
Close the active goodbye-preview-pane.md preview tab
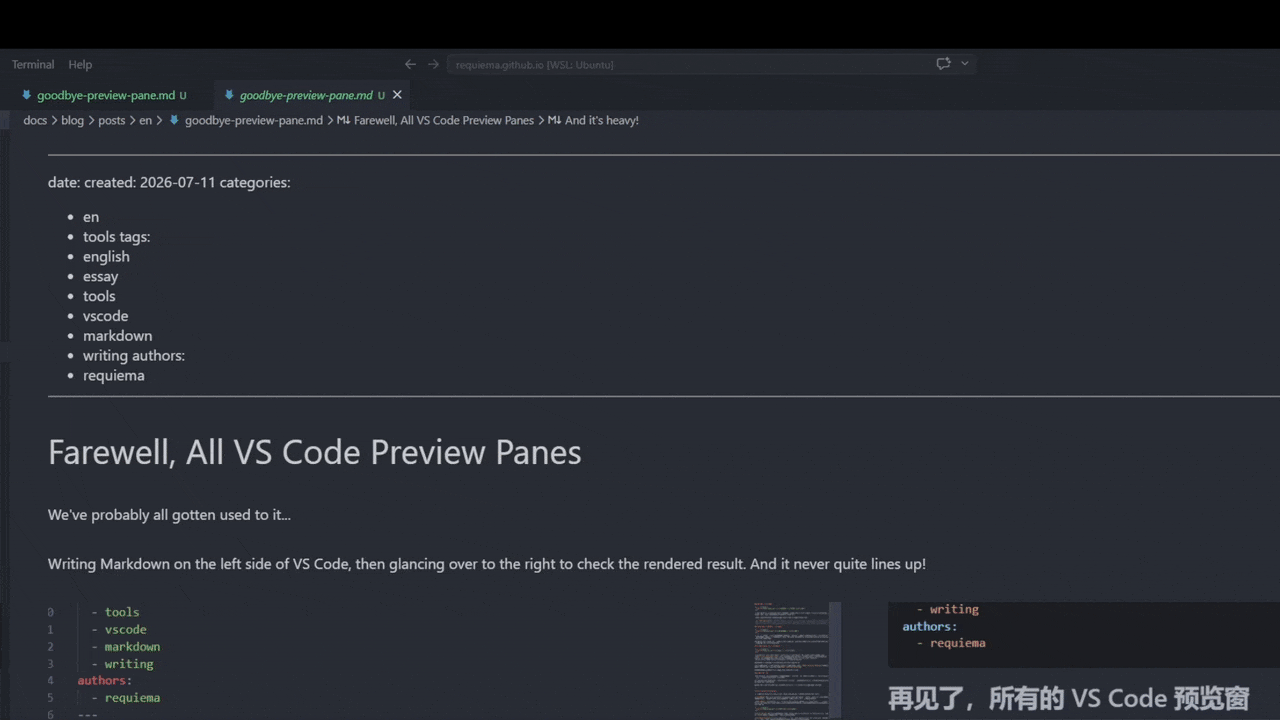tap(397, 95)
